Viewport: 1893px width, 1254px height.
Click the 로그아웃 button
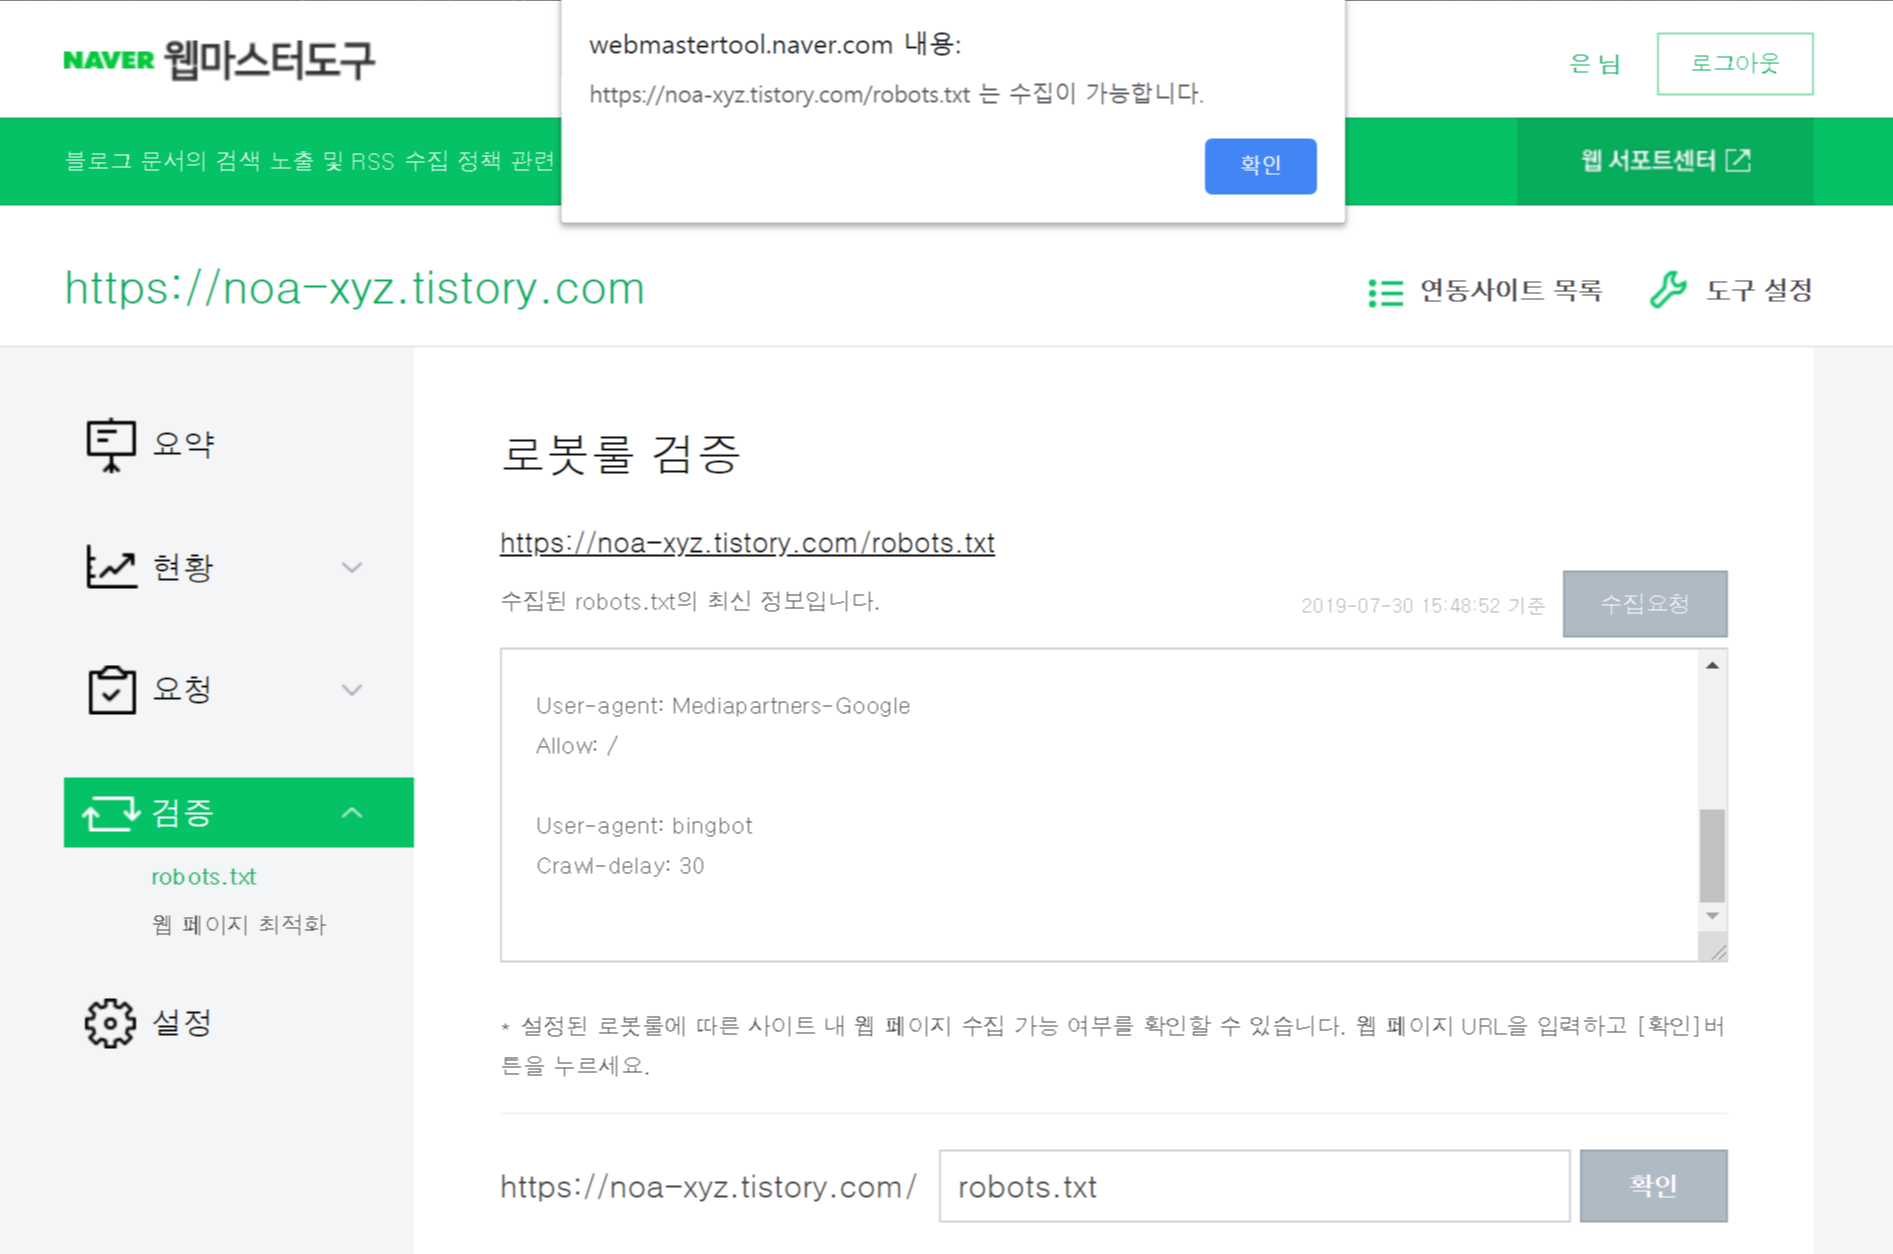[x=1734, y=64]
